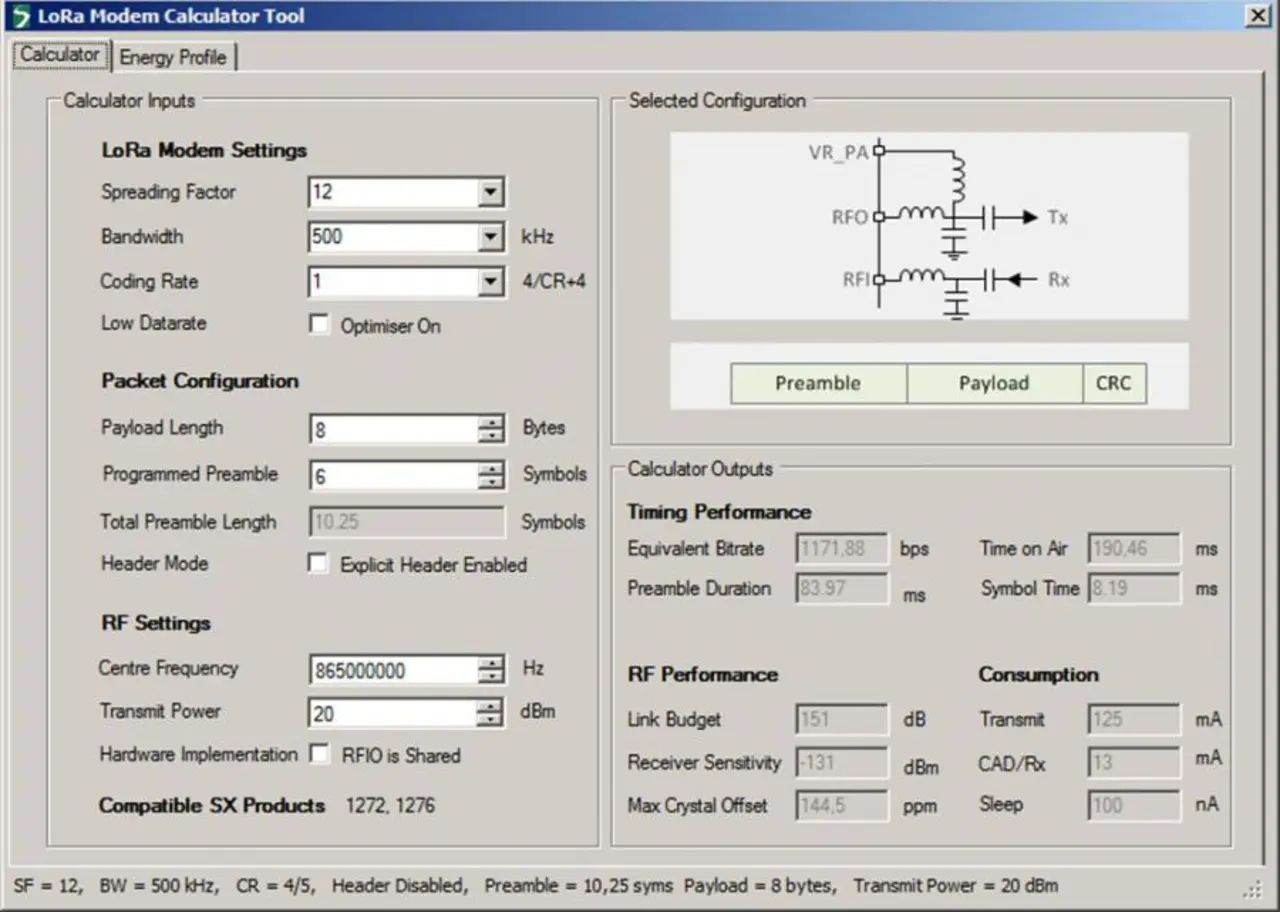Select the Symbol Time output value

pyautogui.click(x=1134, y=588)
